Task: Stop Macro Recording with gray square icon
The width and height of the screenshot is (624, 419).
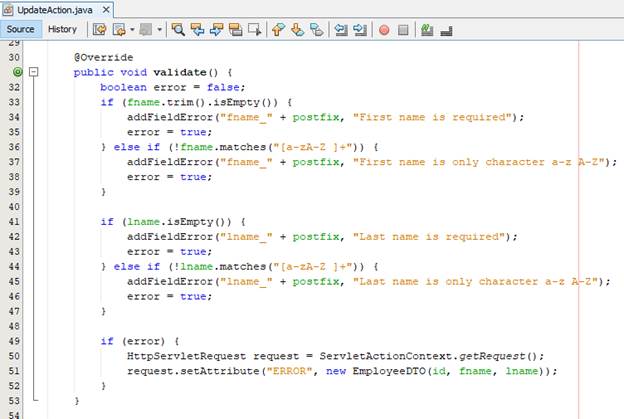Action: [x=403, y=30]
